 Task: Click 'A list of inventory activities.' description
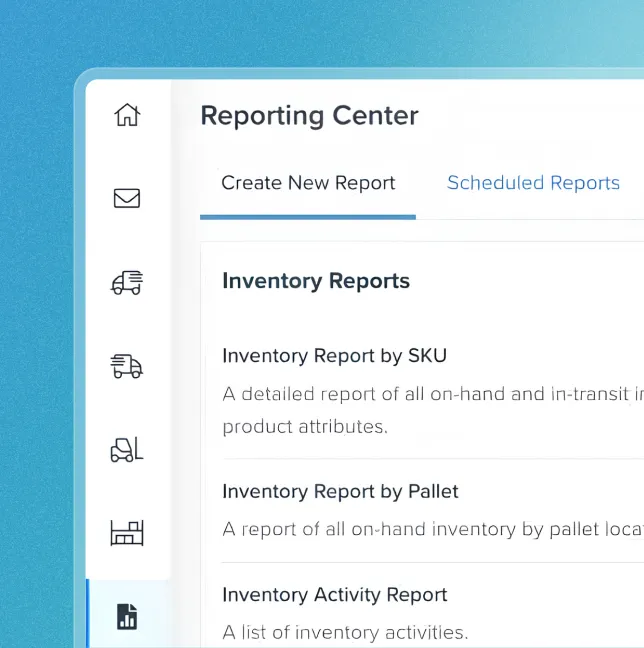point(345,632)
